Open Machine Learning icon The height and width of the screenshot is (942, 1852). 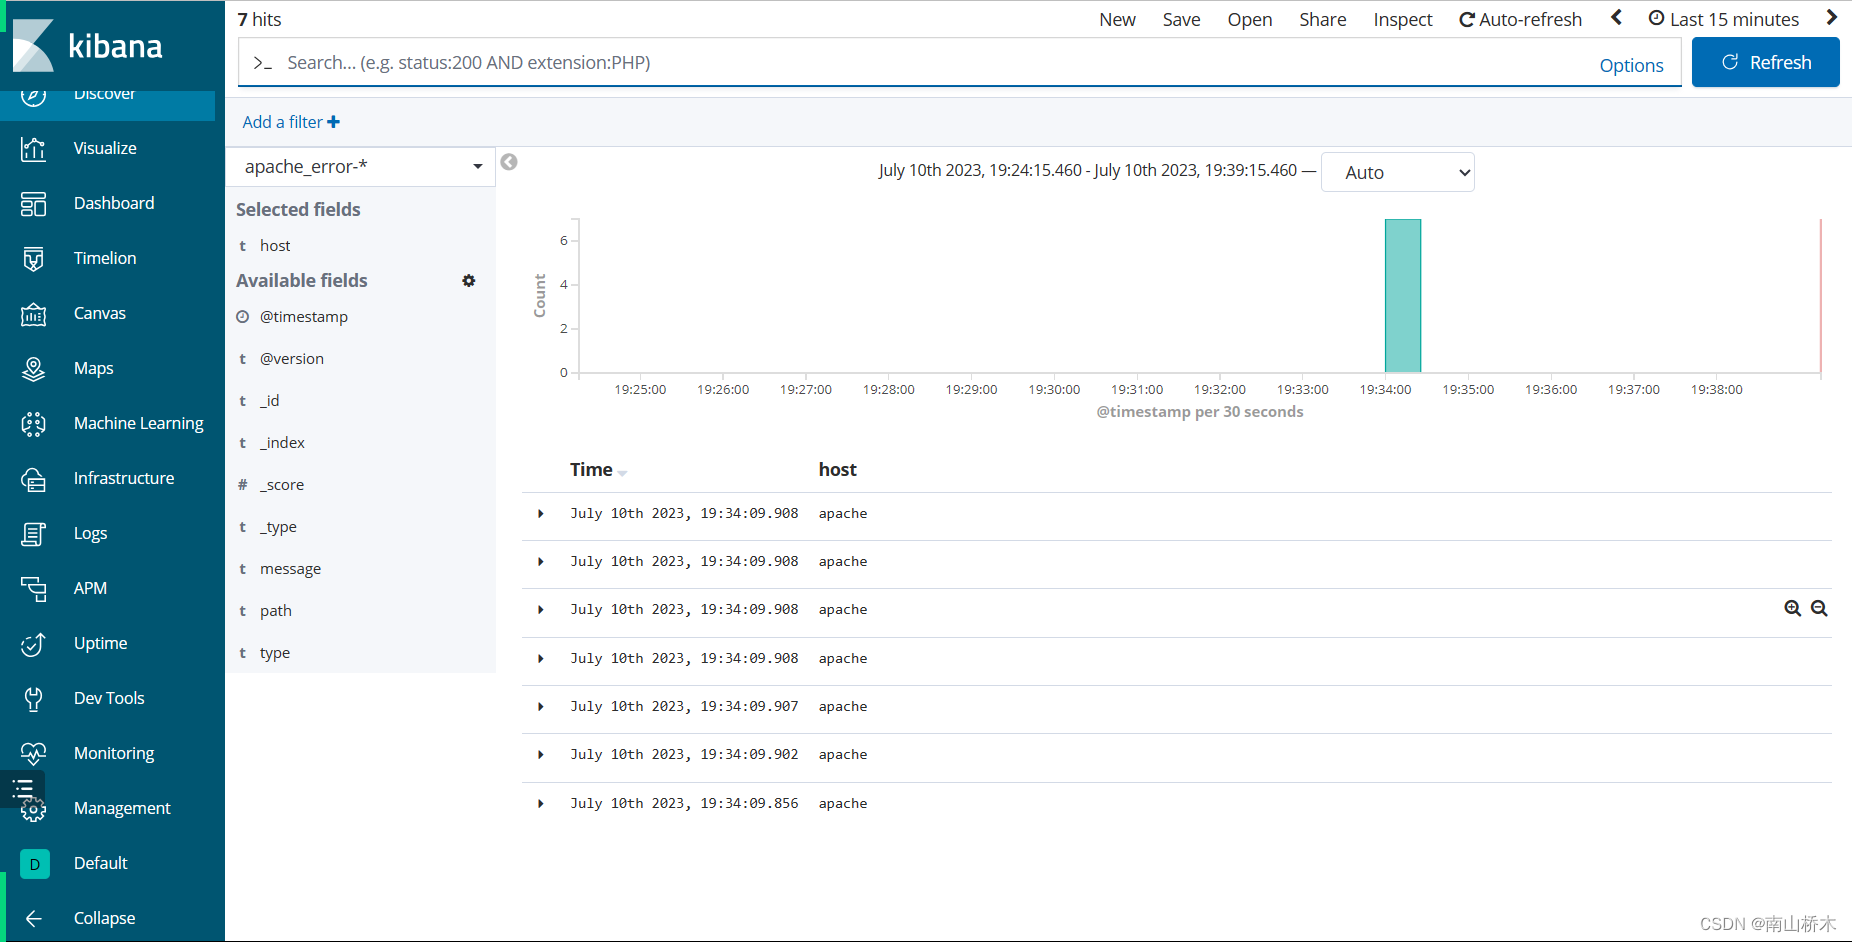(x=33, y=424)
